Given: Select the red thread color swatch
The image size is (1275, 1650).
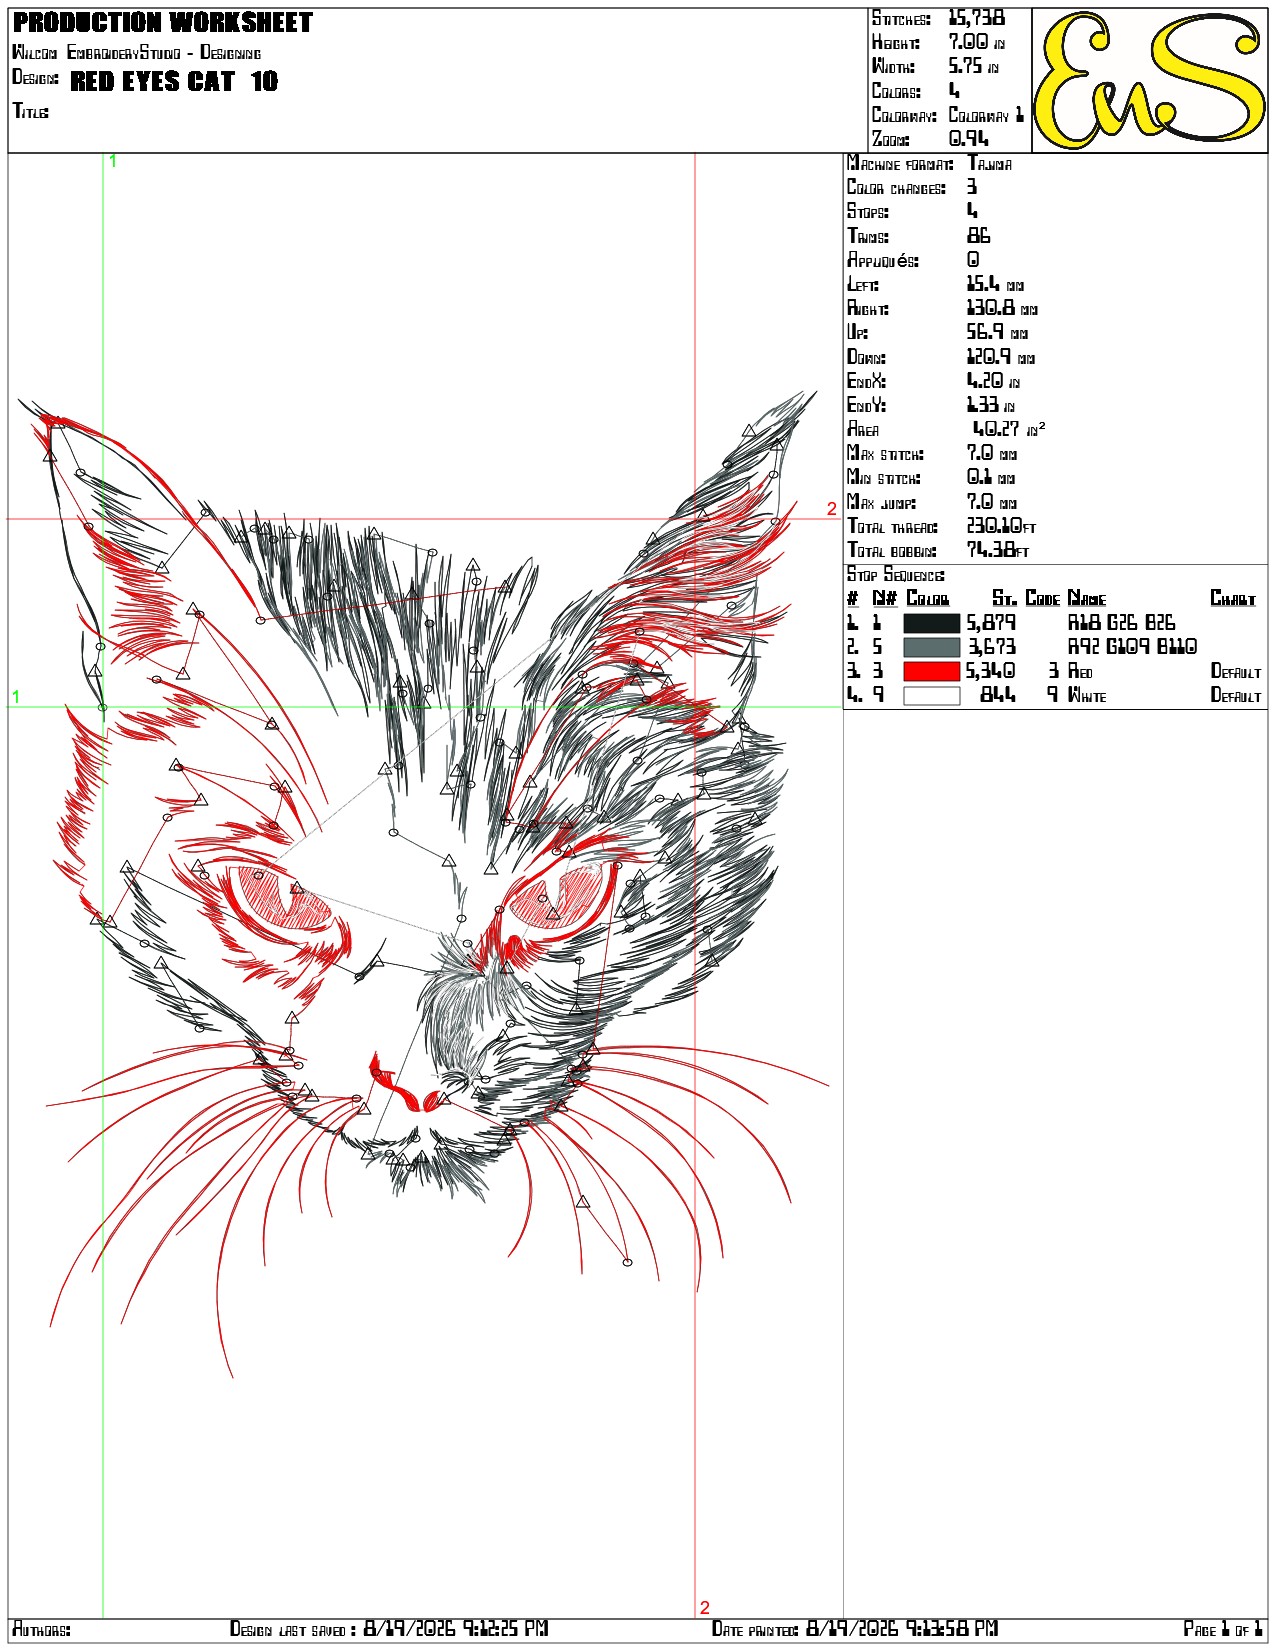Looking at the screenshot, I should [x=931, y=671].
